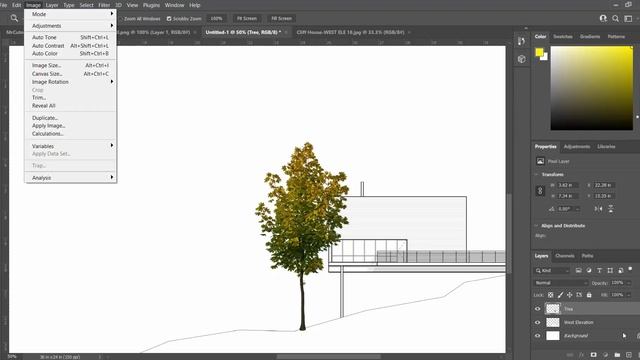Click the Tree layer thumbnail
The height and width of the screenshot is (360, 640).
point(553,309)
